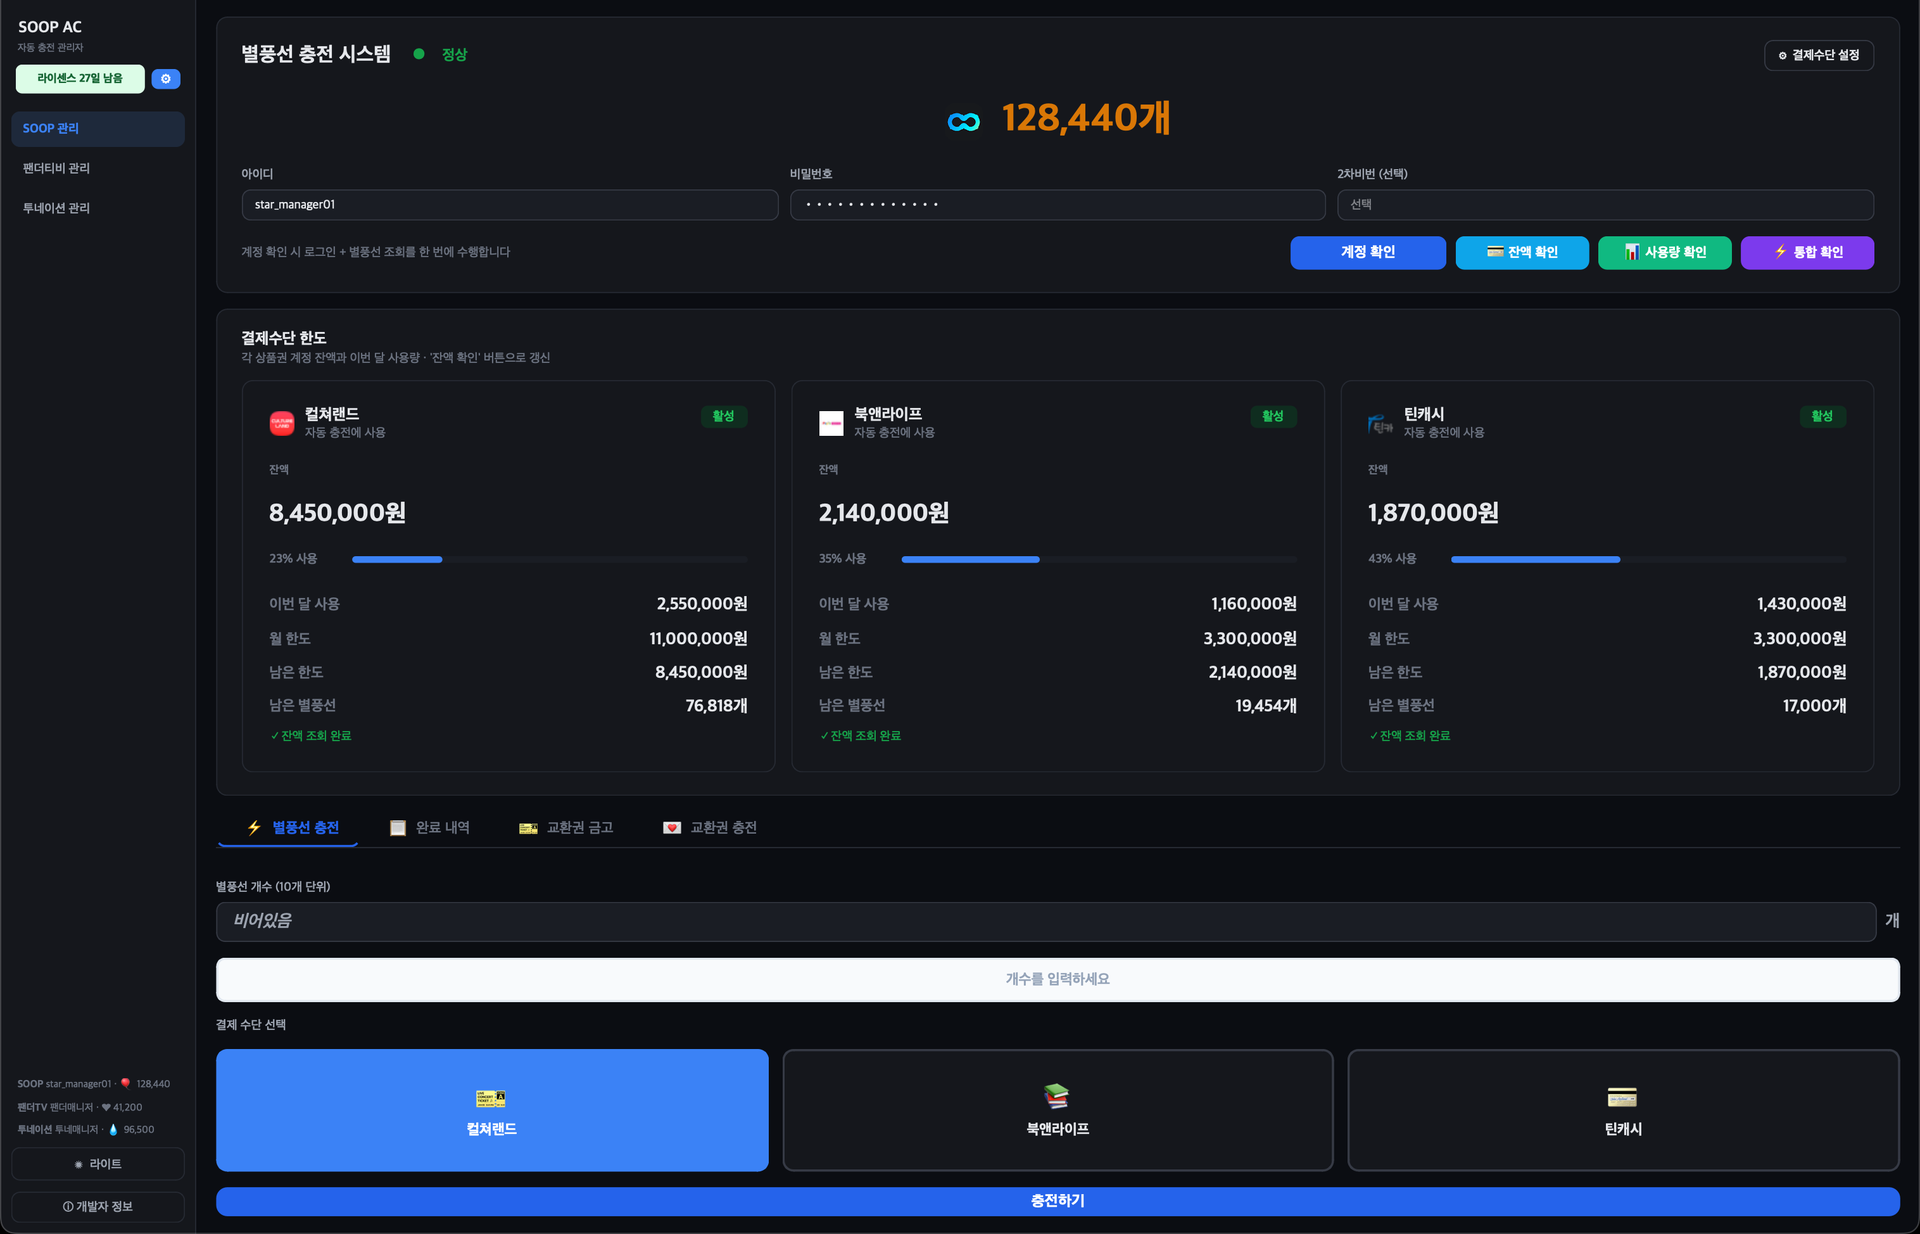This screenshot has height=1234, width=1920.
Task: Run 통합 확인 lightning button
Action: (1807, 253)
